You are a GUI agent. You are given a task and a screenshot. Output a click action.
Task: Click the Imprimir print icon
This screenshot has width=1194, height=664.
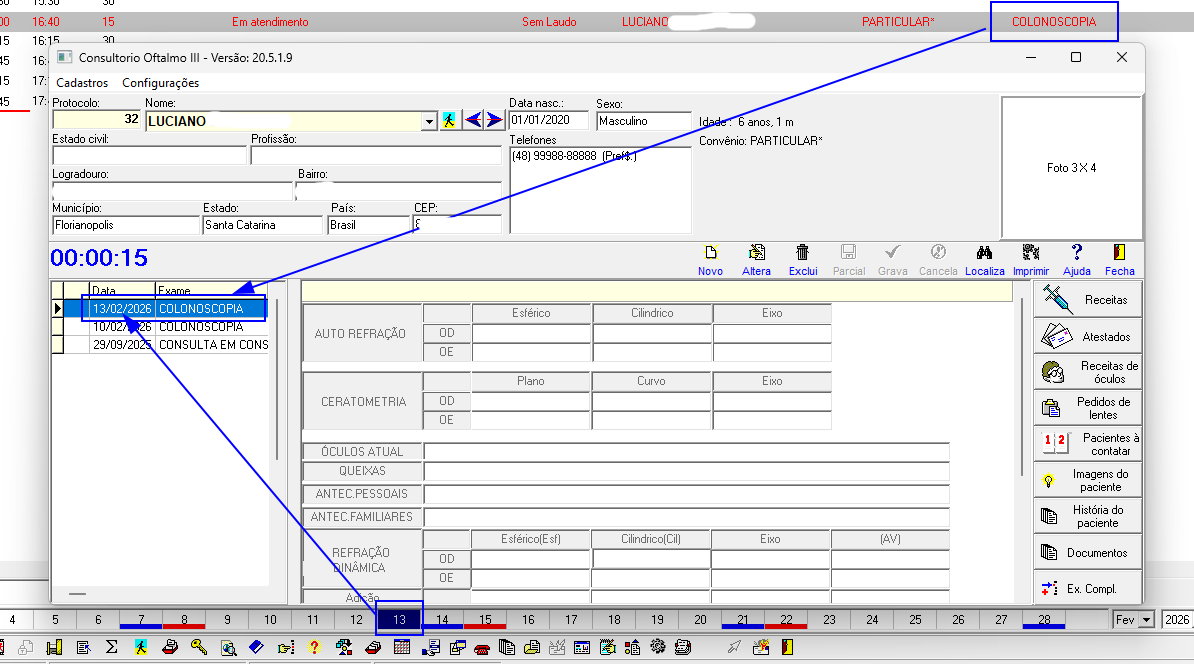[1030, 254]
